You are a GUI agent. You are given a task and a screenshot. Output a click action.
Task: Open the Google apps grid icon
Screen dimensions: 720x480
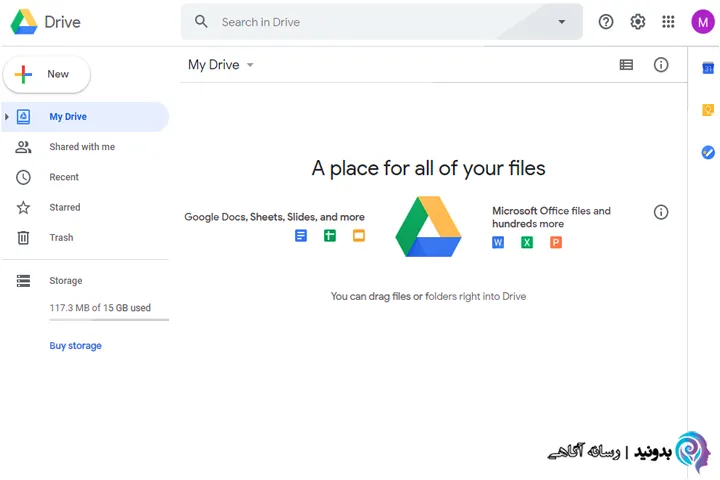point(668,22)
